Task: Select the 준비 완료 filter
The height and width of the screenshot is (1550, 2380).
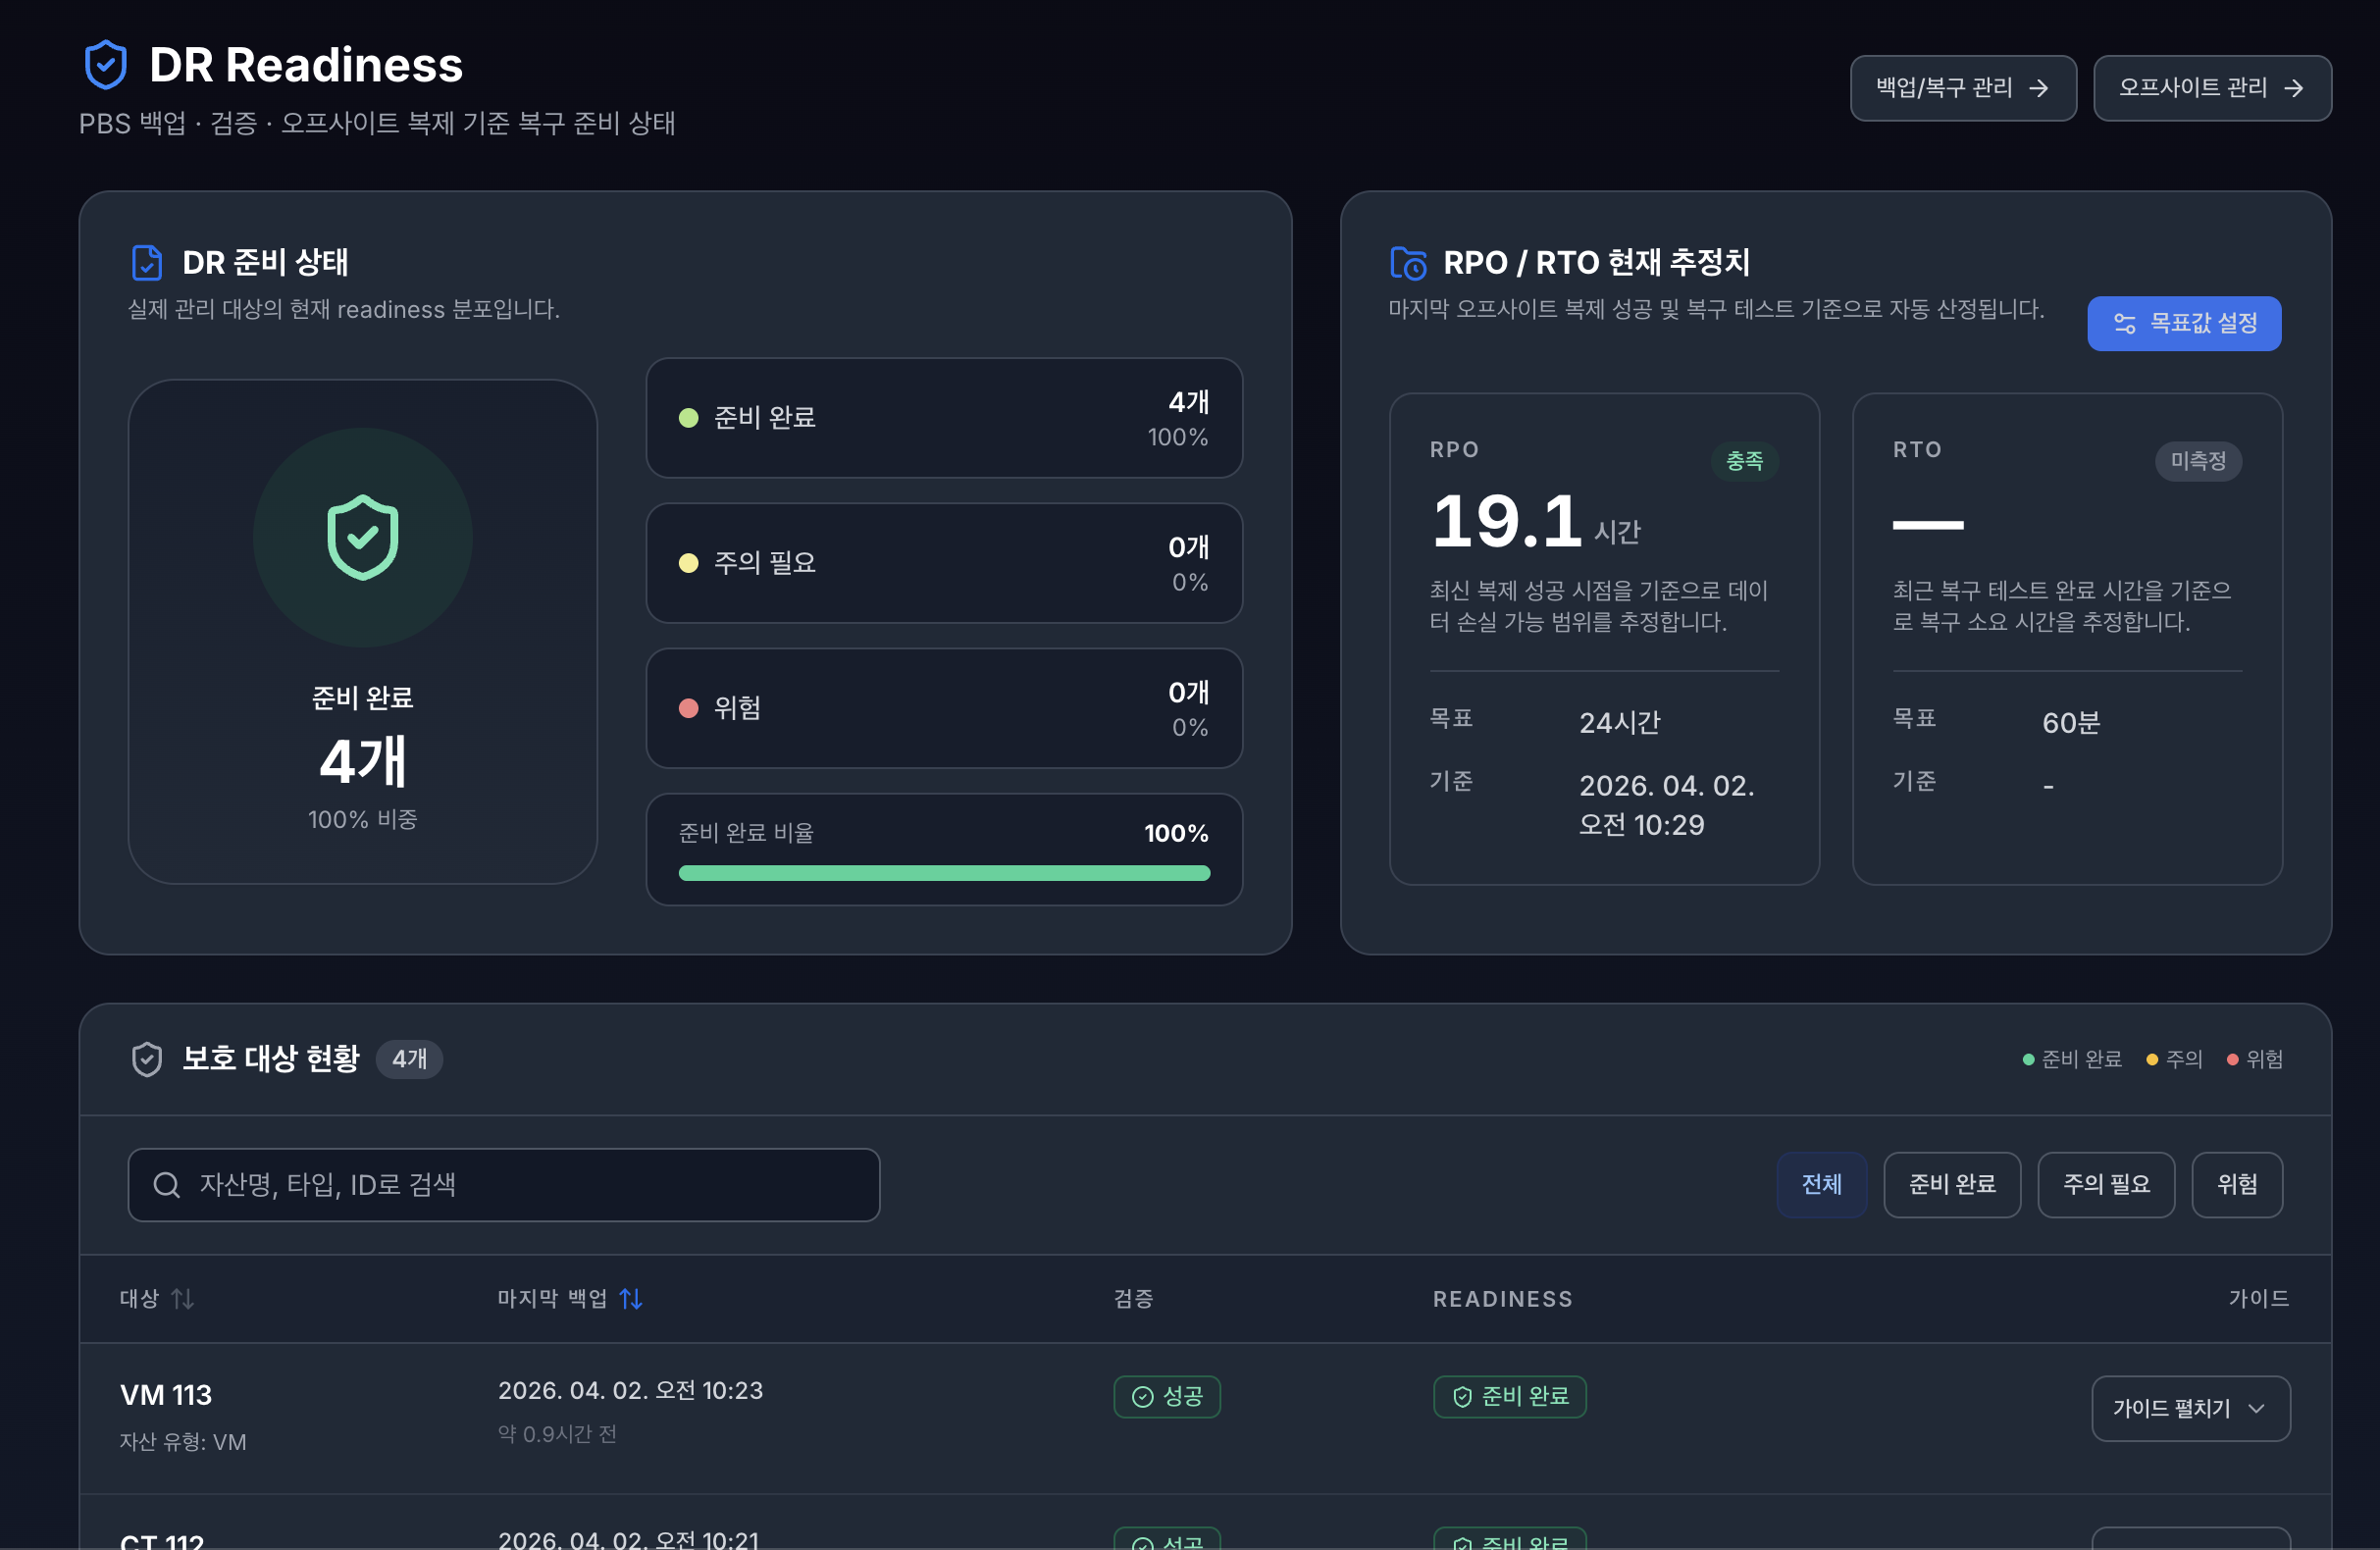Action: coord(1951,1184)
